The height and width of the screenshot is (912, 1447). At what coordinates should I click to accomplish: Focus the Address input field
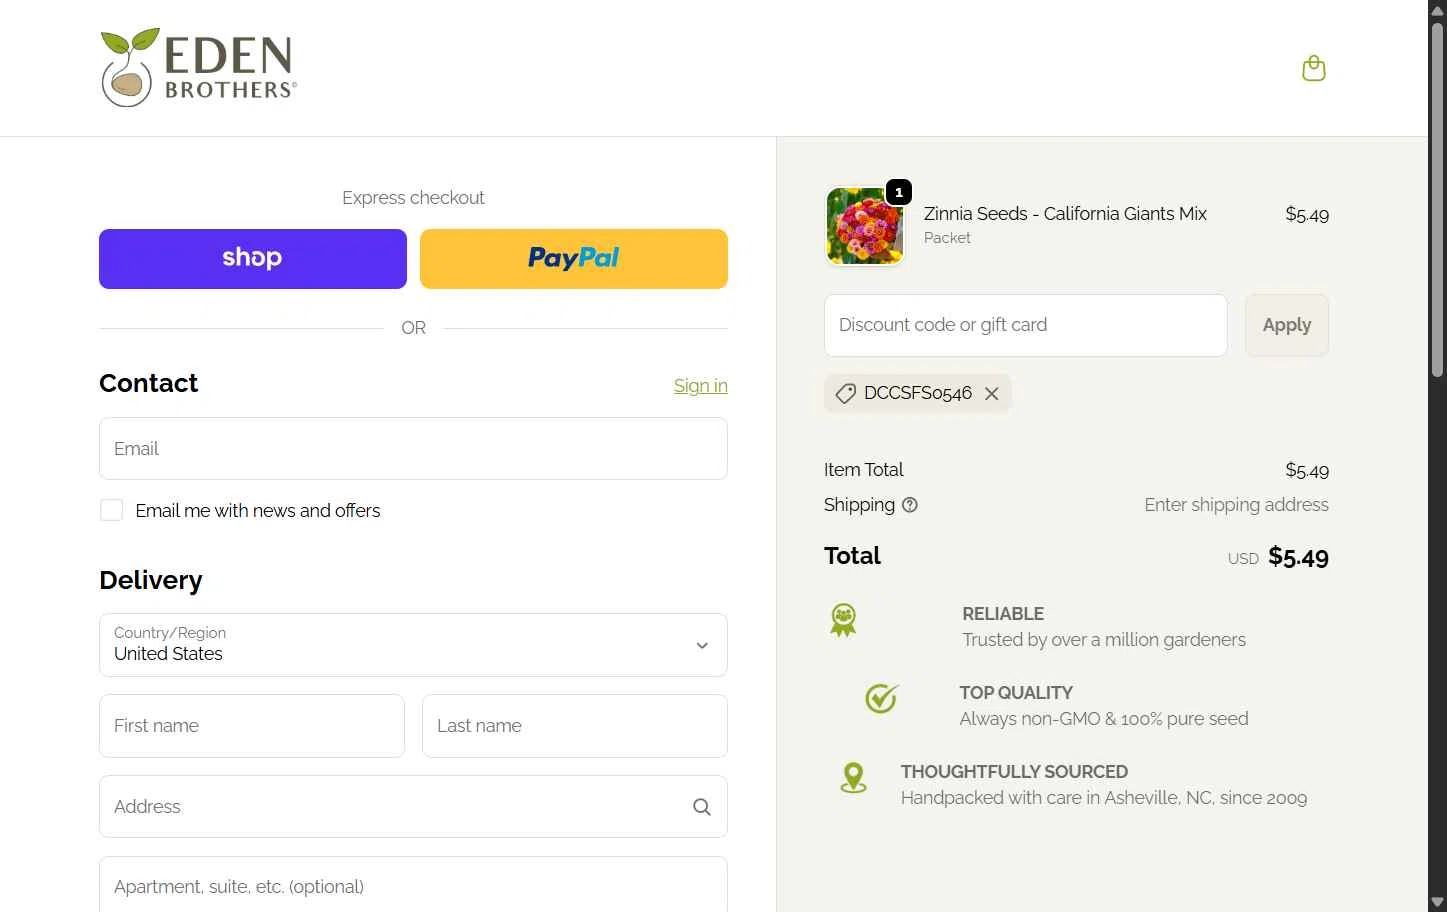pos(413,807)
